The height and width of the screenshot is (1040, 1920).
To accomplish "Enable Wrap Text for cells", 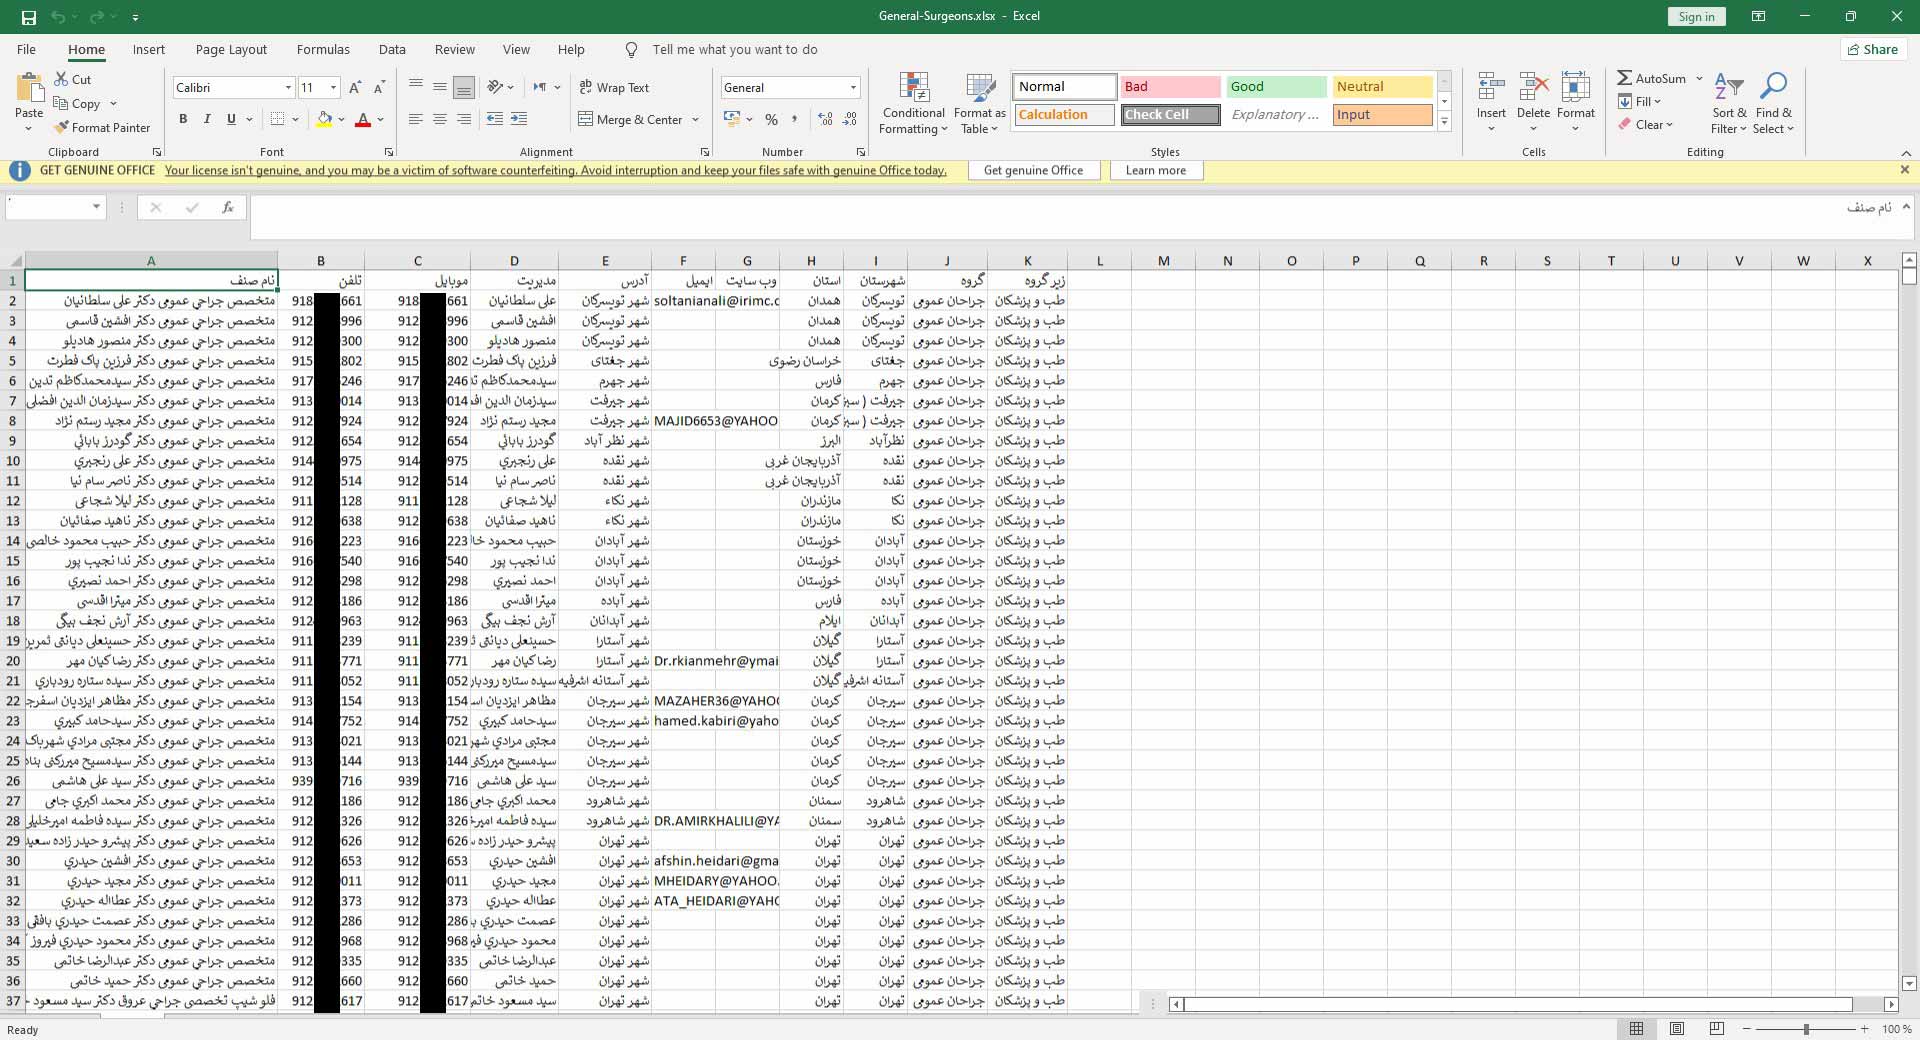I will coord(614,88).
